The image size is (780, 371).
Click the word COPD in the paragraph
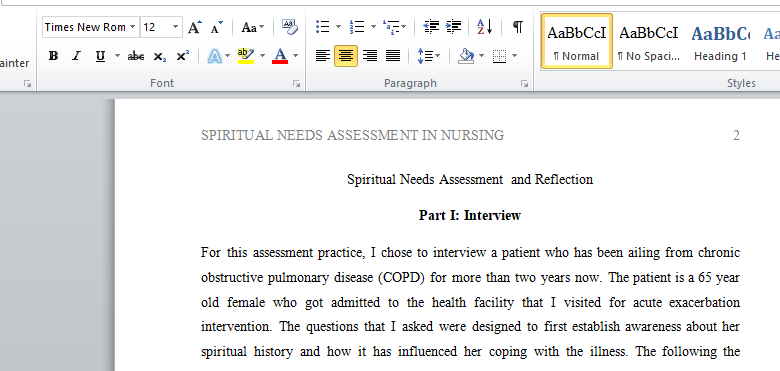[401, 278]
